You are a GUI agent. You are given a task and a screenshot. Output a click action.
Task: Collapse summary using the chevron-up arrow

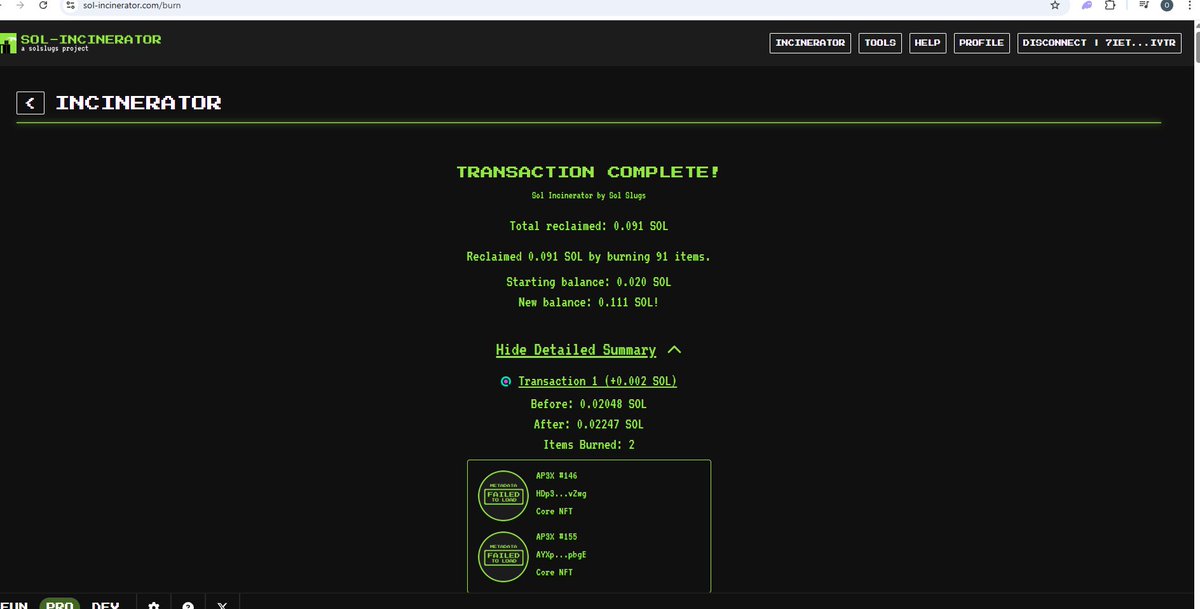click(x=674, y=350)
